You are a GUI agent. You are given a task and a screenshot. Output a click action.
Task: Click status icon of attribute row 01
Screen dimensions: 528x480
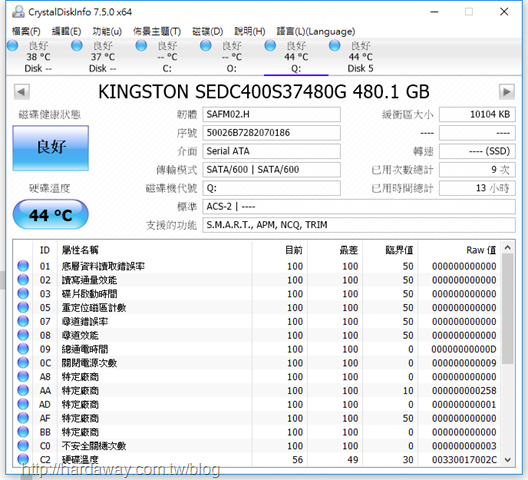23,266
